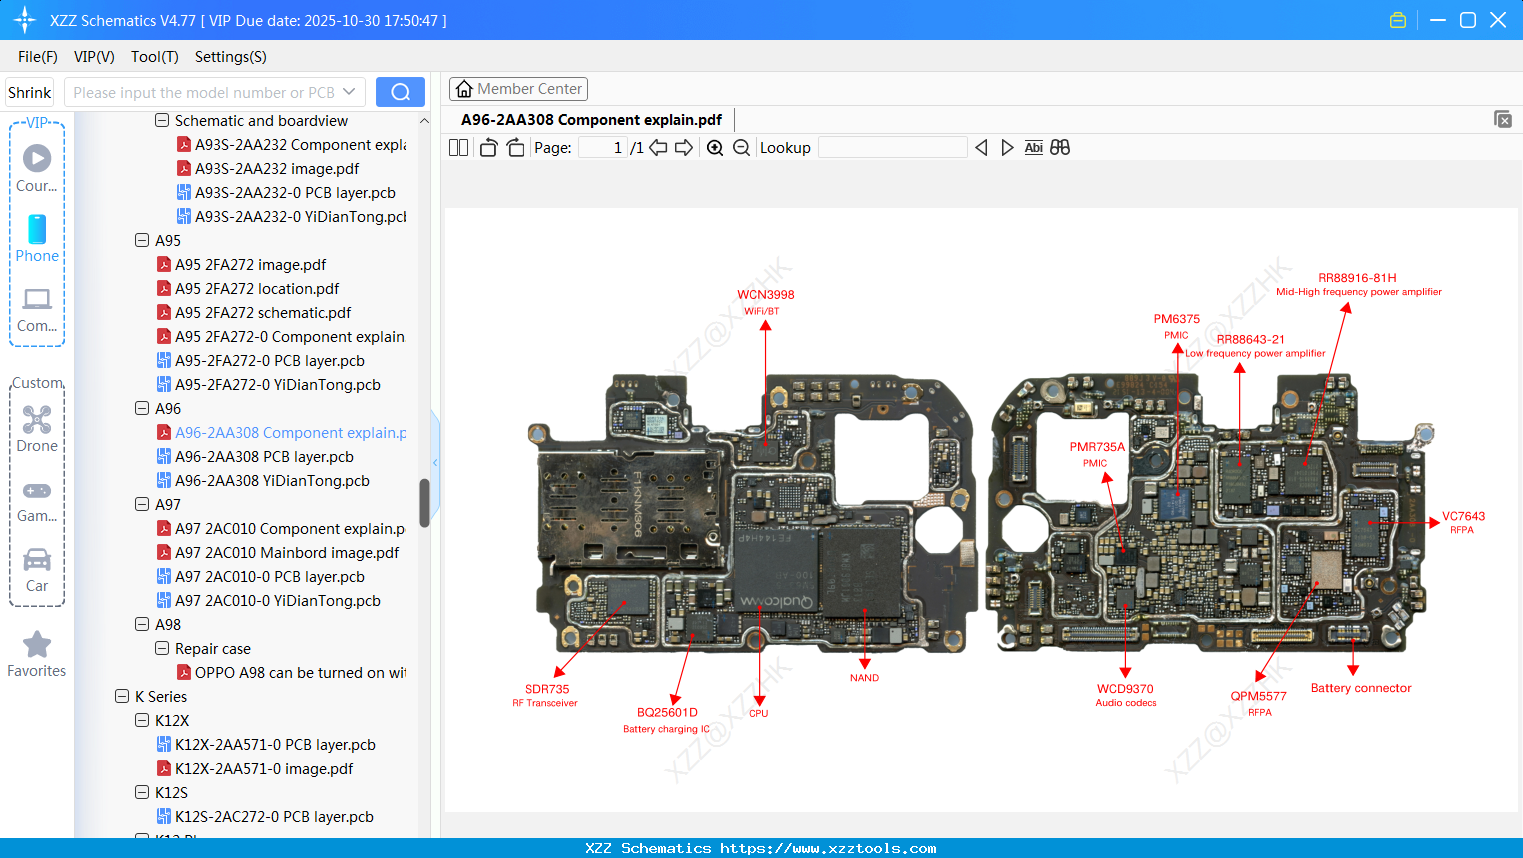Rotate the page counterclockwise
The width and height of the screenshot is (1523, 858).
click(x=487, y=147)
